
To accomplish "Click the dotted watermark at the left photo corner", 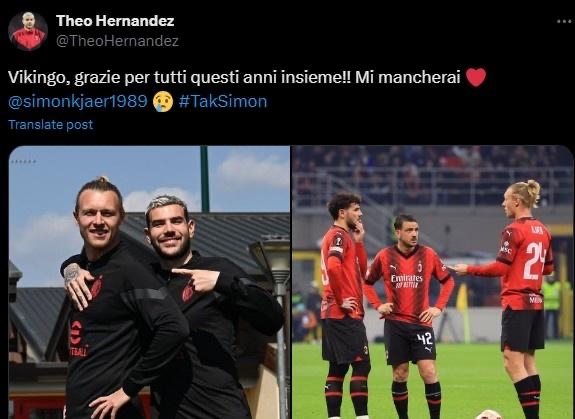I will pyautogui.click(x=24, y=162).
